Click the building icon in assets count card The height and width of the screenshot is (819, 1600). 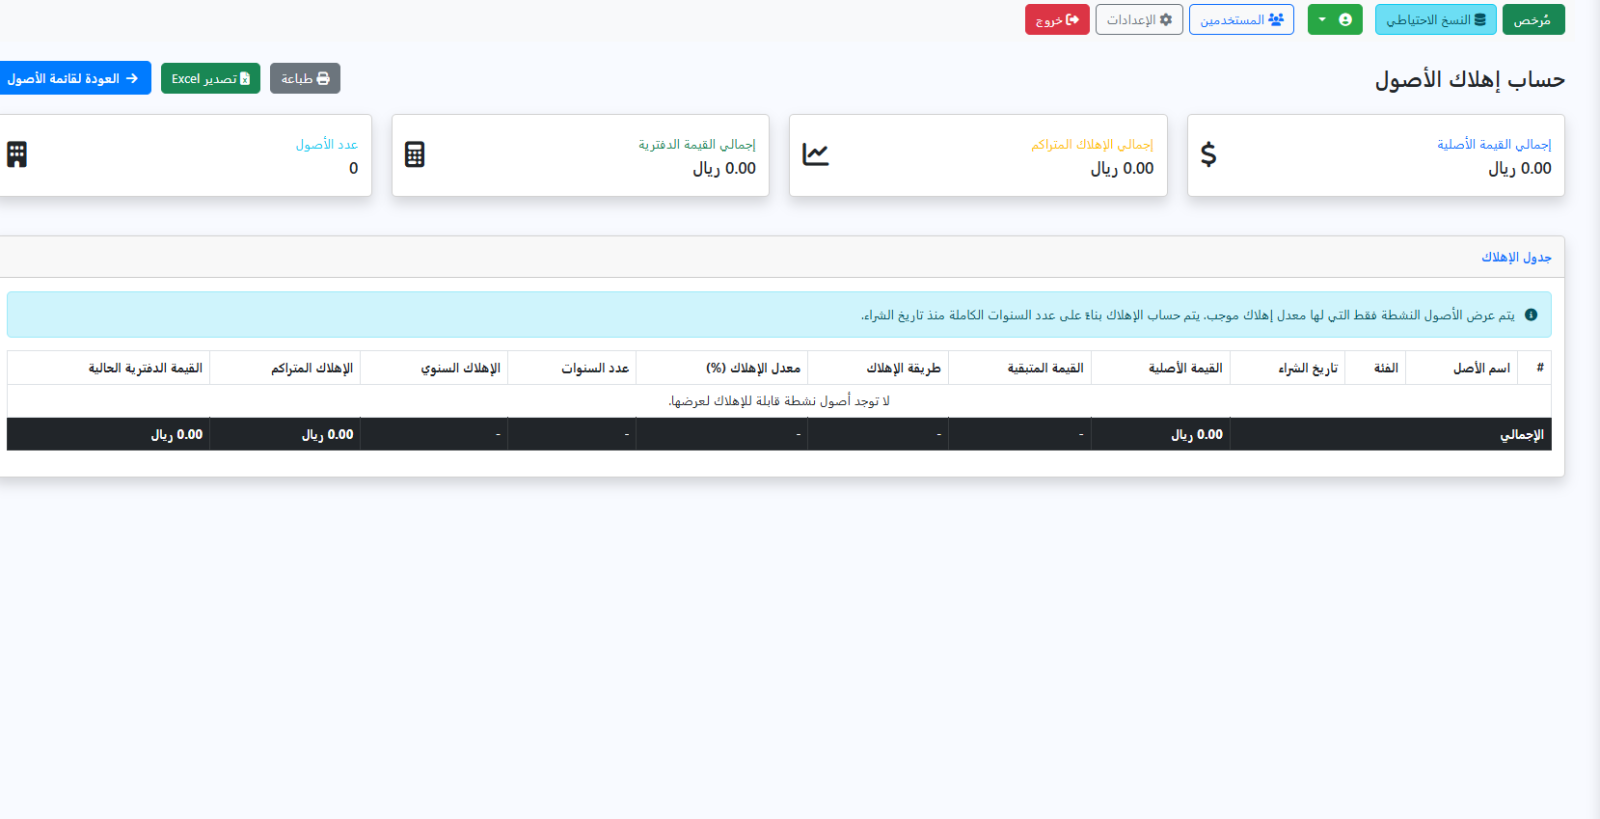17,154
